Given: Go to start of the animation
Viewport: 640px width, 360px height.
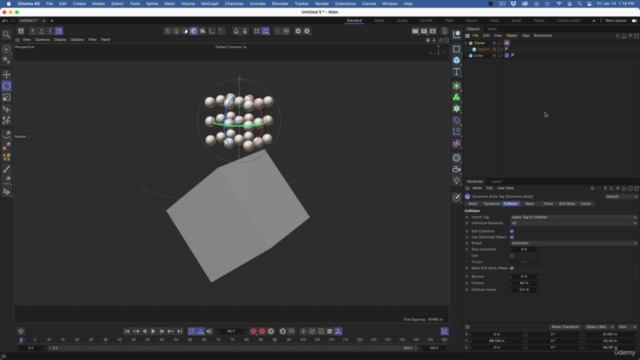Looking at the screenshot, I should pos(127,331).
